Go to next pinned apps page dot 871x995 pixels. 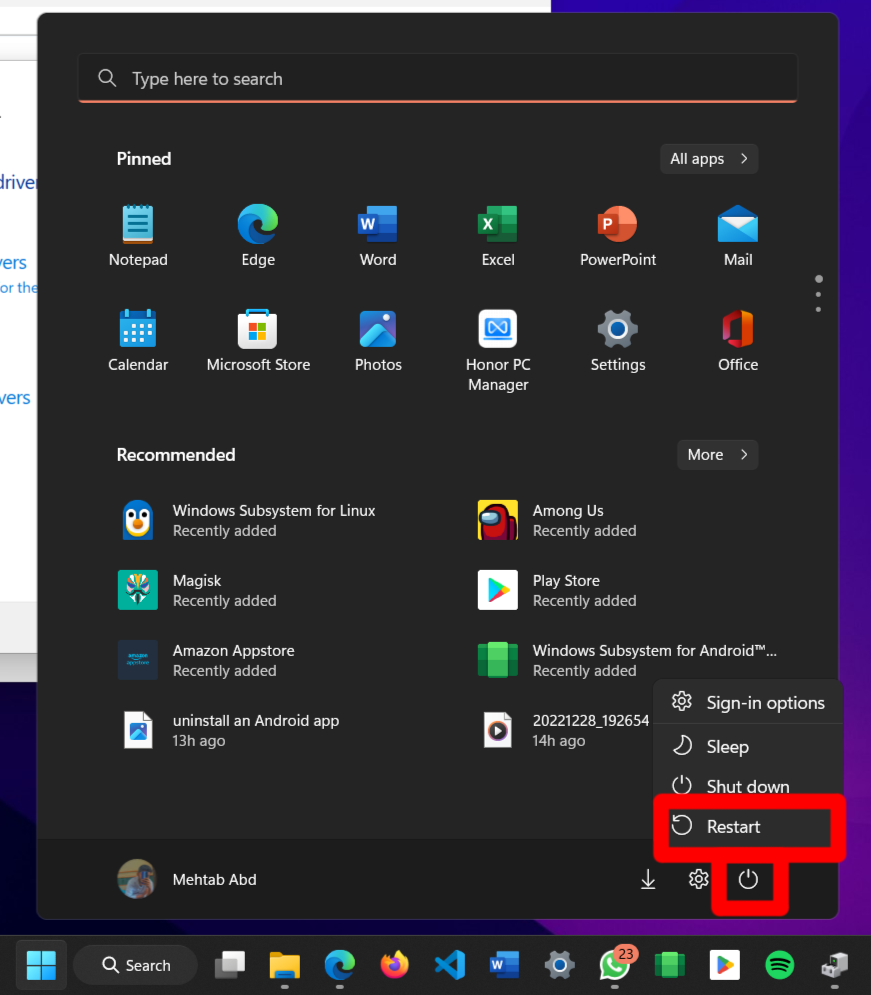[x=818, y=294]
